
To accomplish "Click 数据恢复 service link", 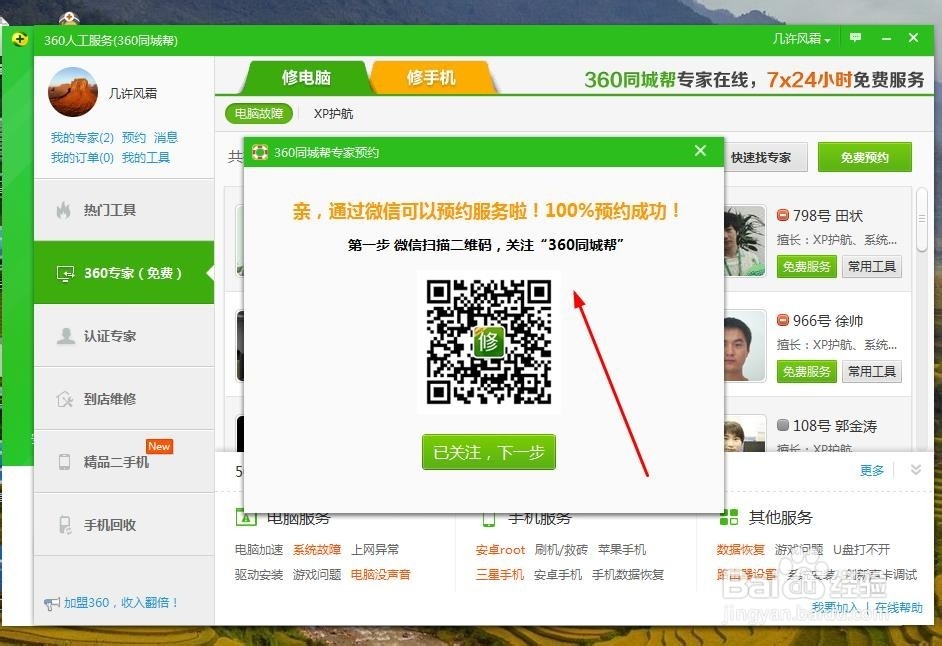I will click(741, 550).
